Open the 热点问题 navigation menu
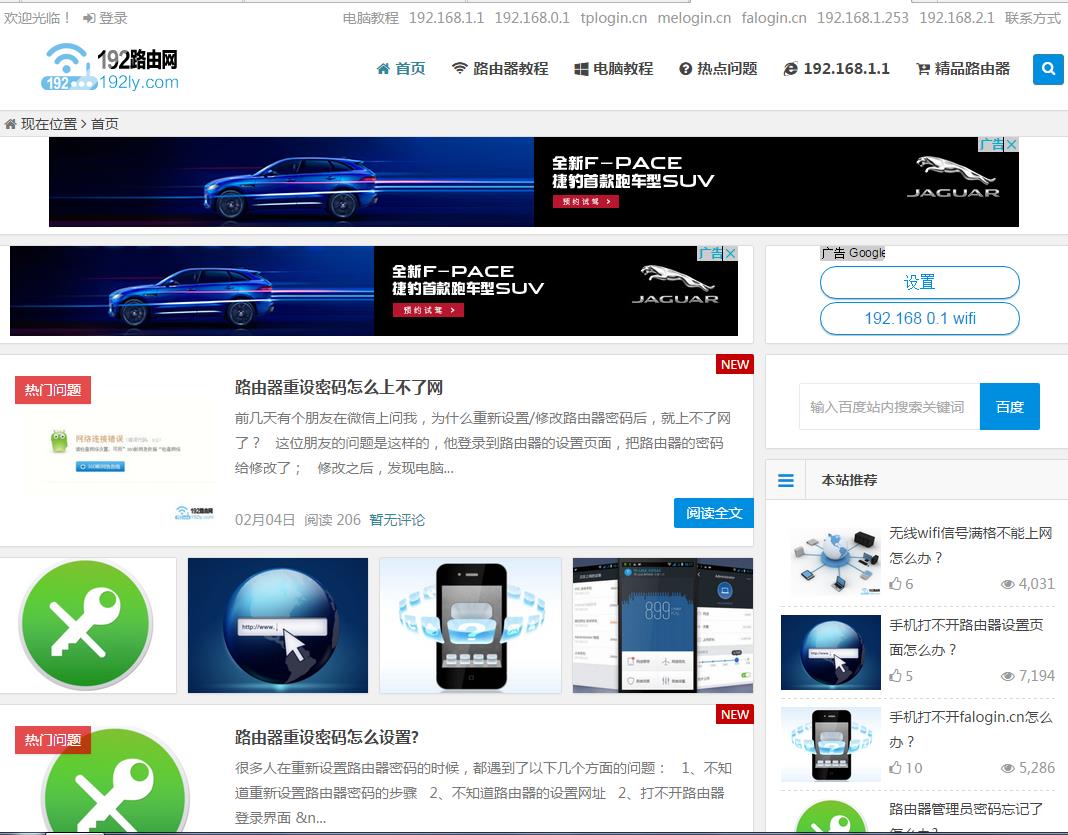1068x835 pixels. tap(719, 69)
